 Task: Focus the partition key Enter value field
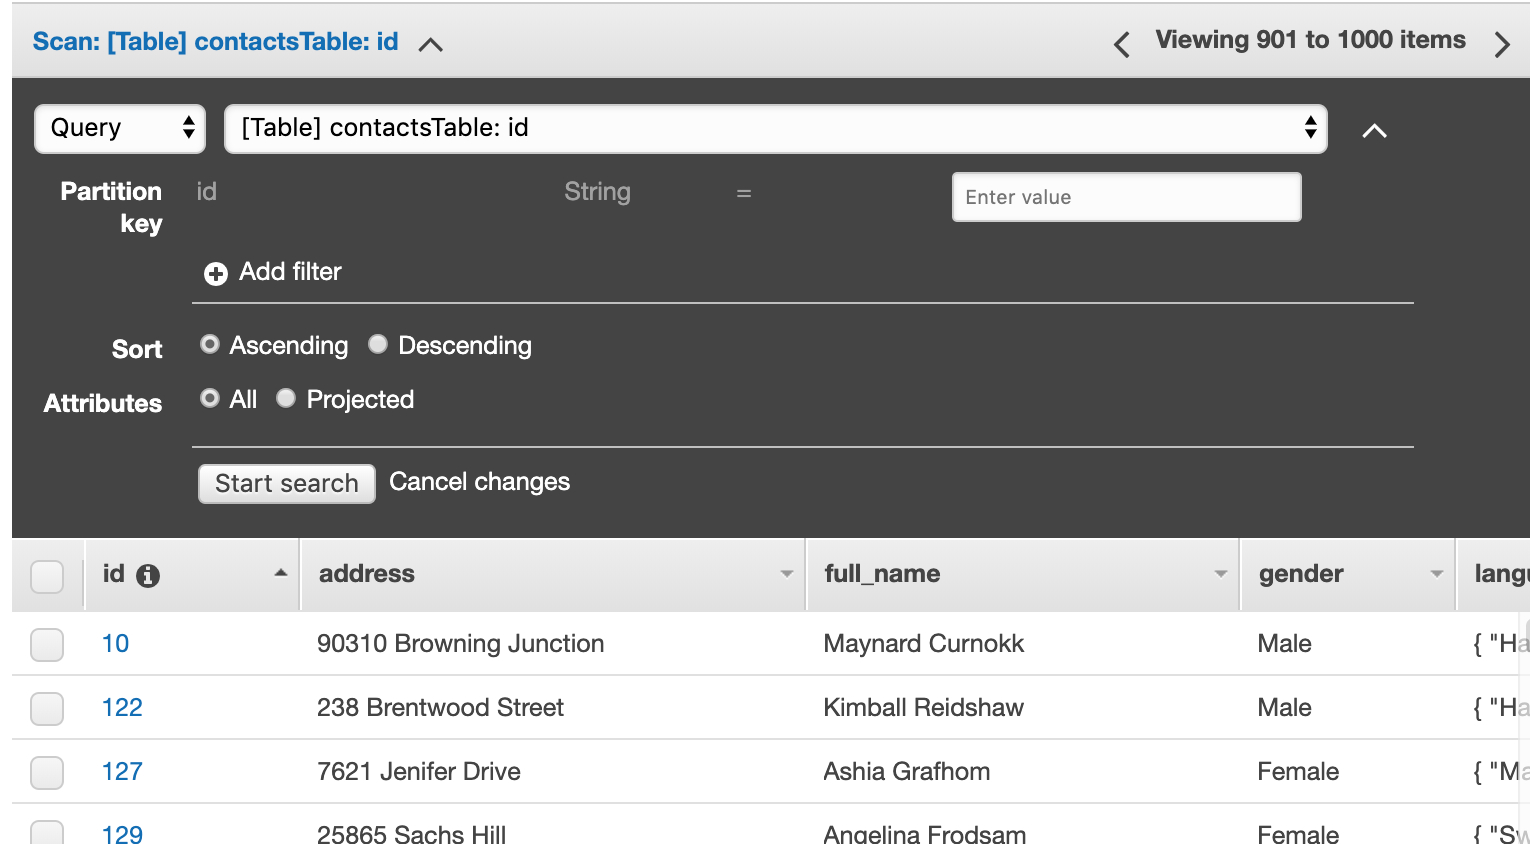click(1126, 197)
